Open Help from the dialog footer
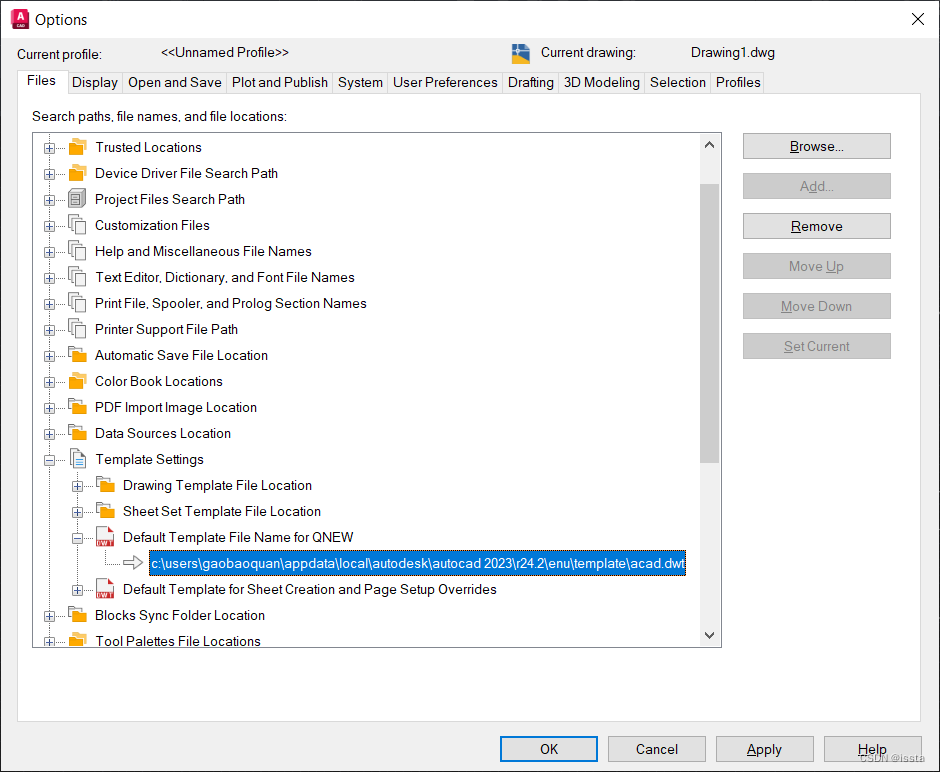 [x=872, y=749]
